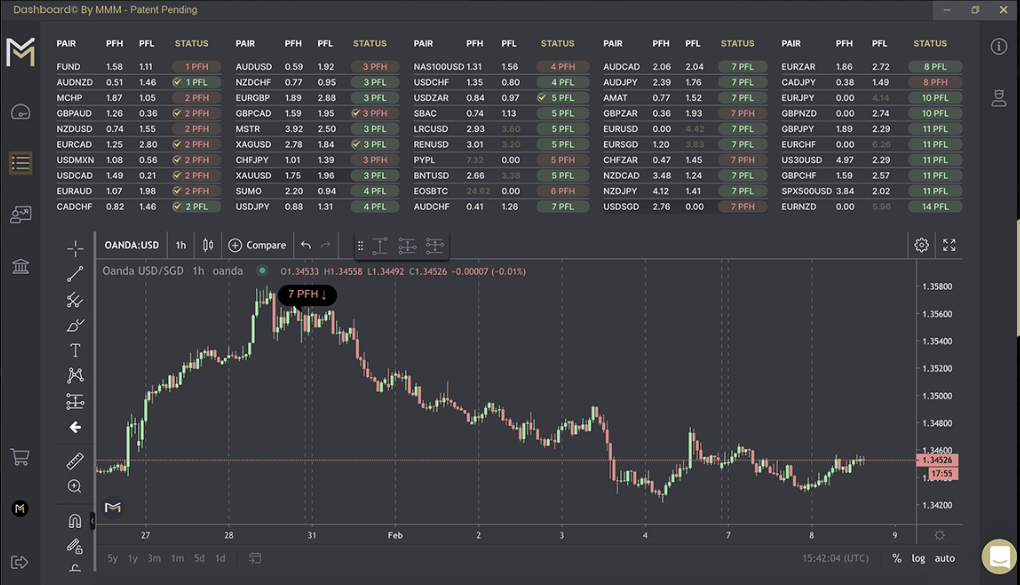Open the info panel icon
Screen dimensions: 1020x585
point(999,46)
